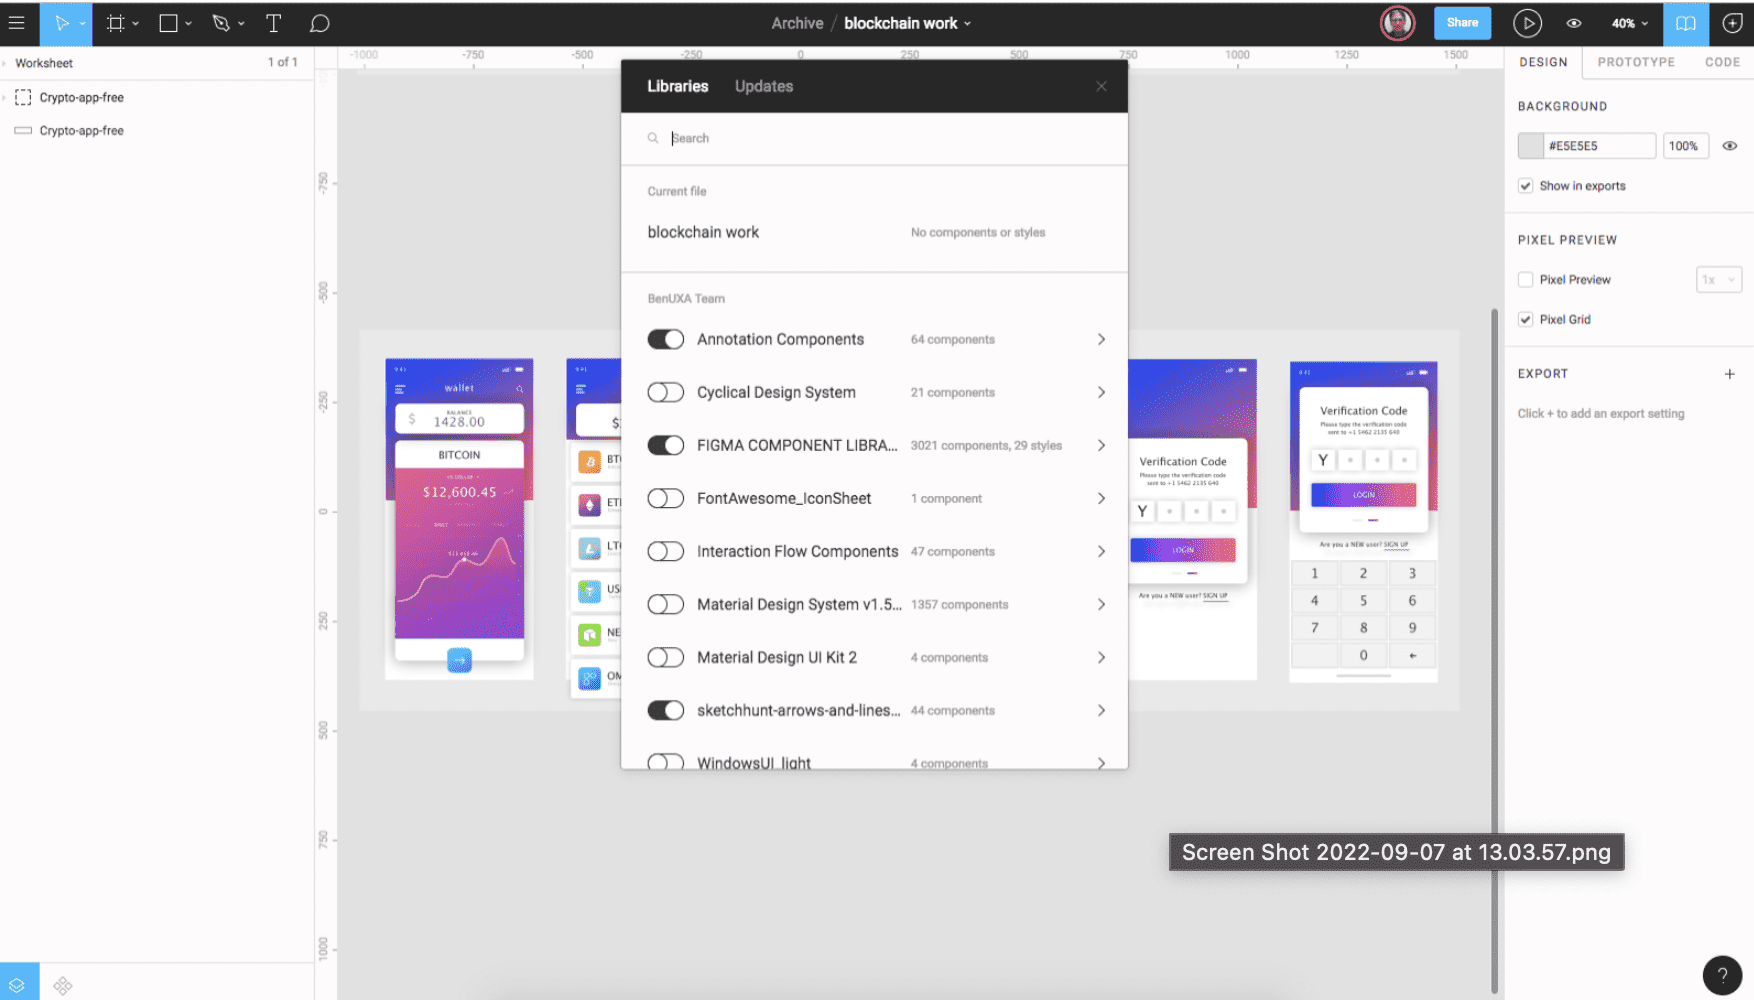The image size is (1754, 1000).
Task: Open the Help question mark button
Action: [x=1722, y=975]
